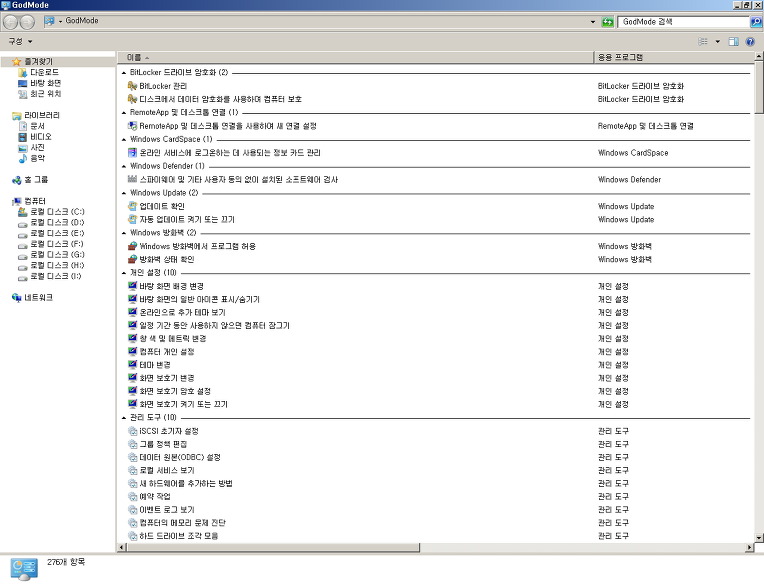764x584 pixels.
Task: Click the GodMode address bar path
Action: coord(81,21)
